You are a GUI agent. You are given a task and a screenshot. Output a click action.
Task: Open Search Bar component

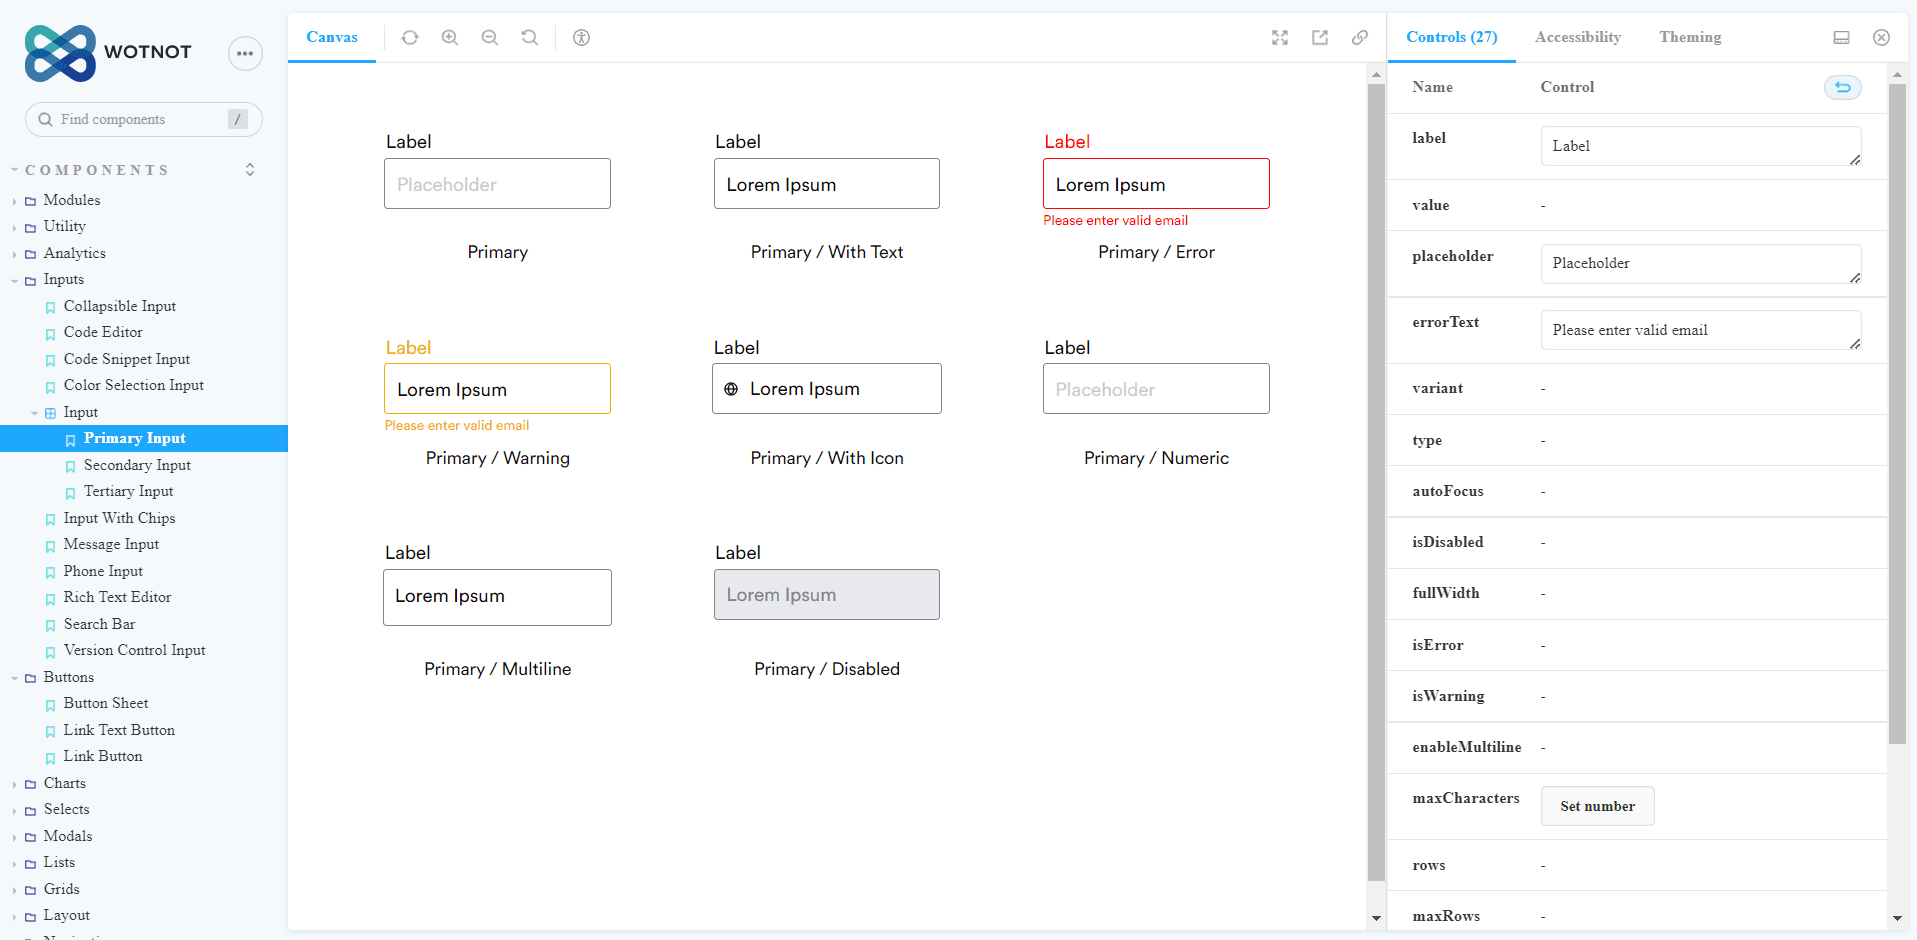pos(99,624)
